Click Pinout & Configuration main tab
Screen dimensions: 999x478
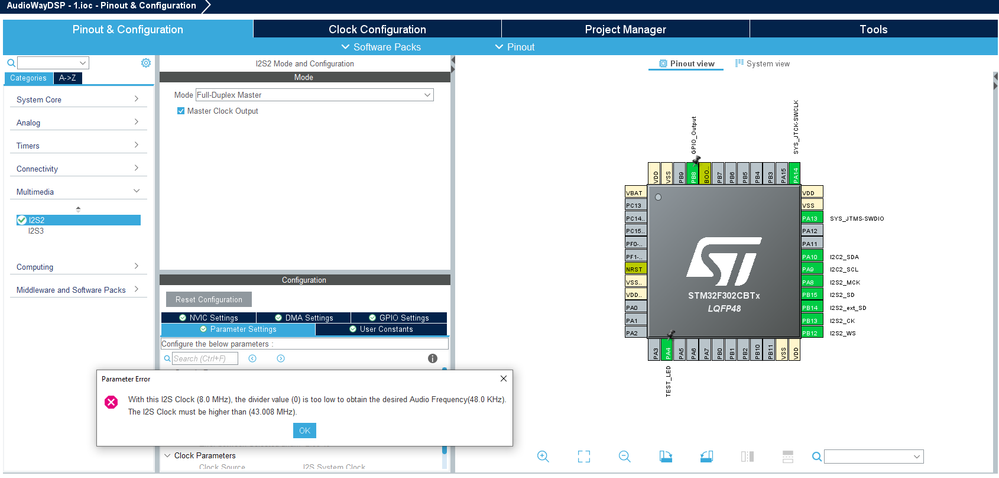tap(127, 29)
